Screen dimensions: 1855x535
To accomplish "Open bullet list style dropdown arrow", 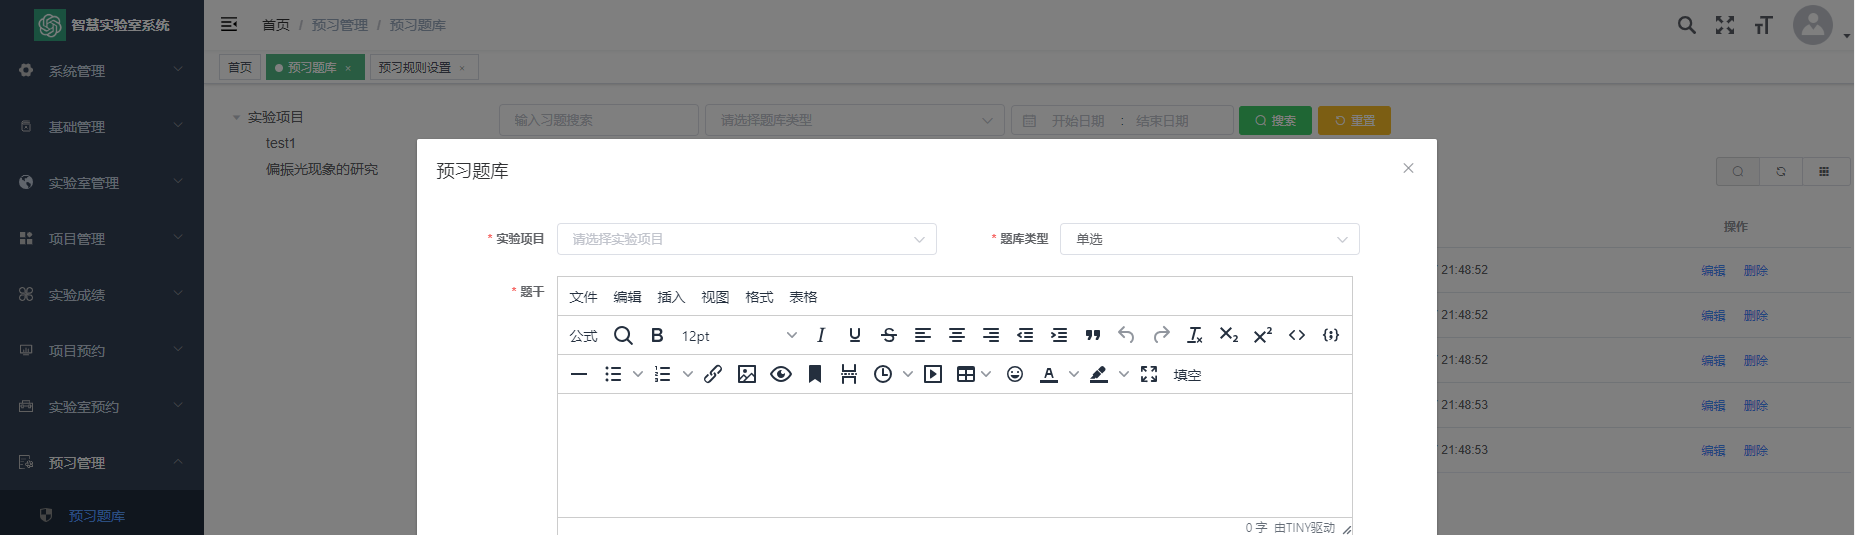I will tap(638, 374).
